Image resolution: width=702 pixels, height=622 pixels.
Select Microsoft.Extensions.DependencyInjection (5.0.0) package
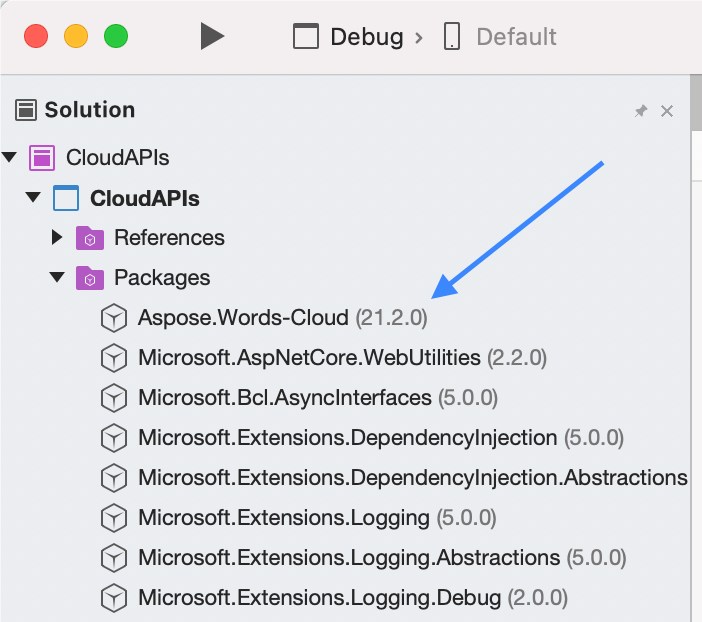[x=347, y=437]
